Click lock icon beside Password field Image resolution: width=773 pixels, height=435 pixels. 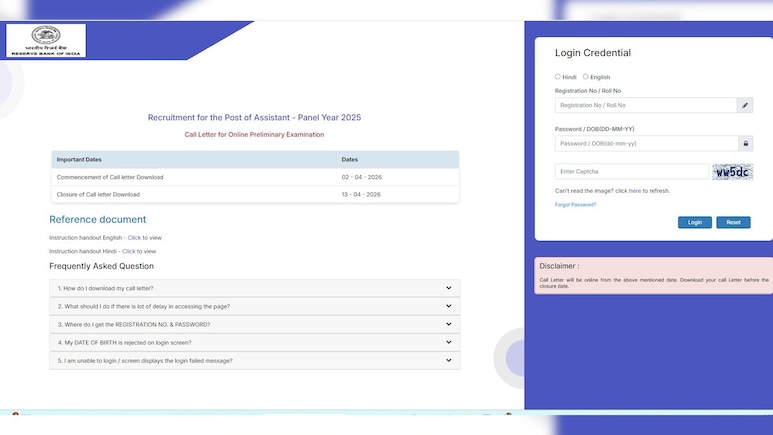745,144
